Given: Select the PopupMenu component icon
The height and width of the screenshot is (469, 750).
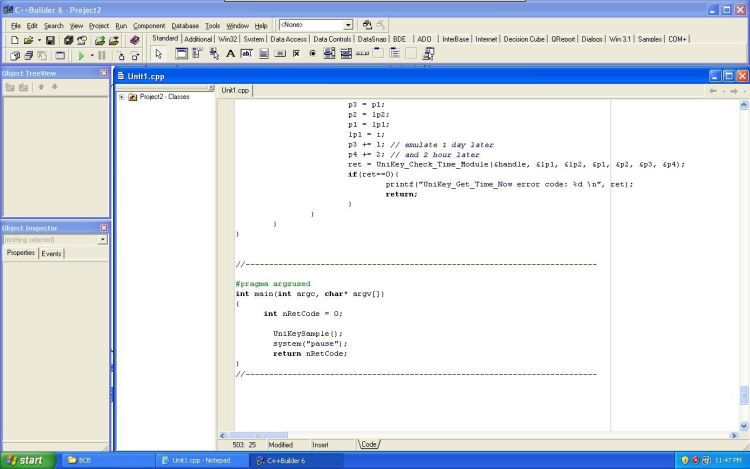Looking at the screenshot, I should [214, 54].
